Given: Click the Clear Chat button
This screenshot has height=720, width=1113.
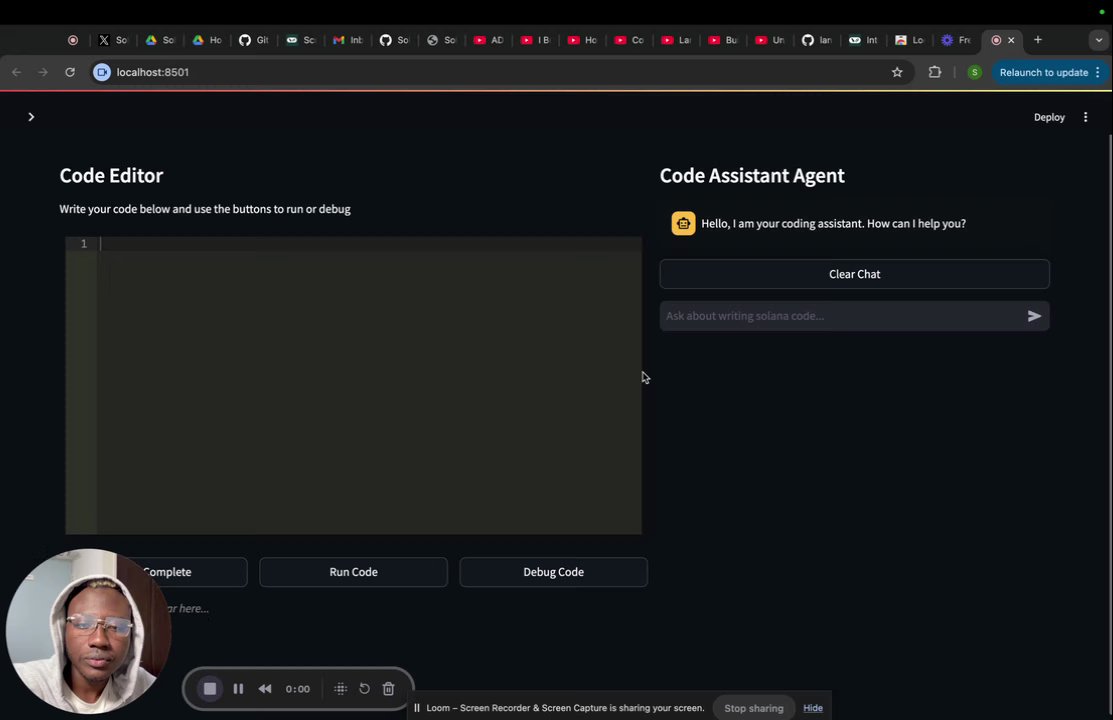Looking at the screenshot, I should [855, 274].
